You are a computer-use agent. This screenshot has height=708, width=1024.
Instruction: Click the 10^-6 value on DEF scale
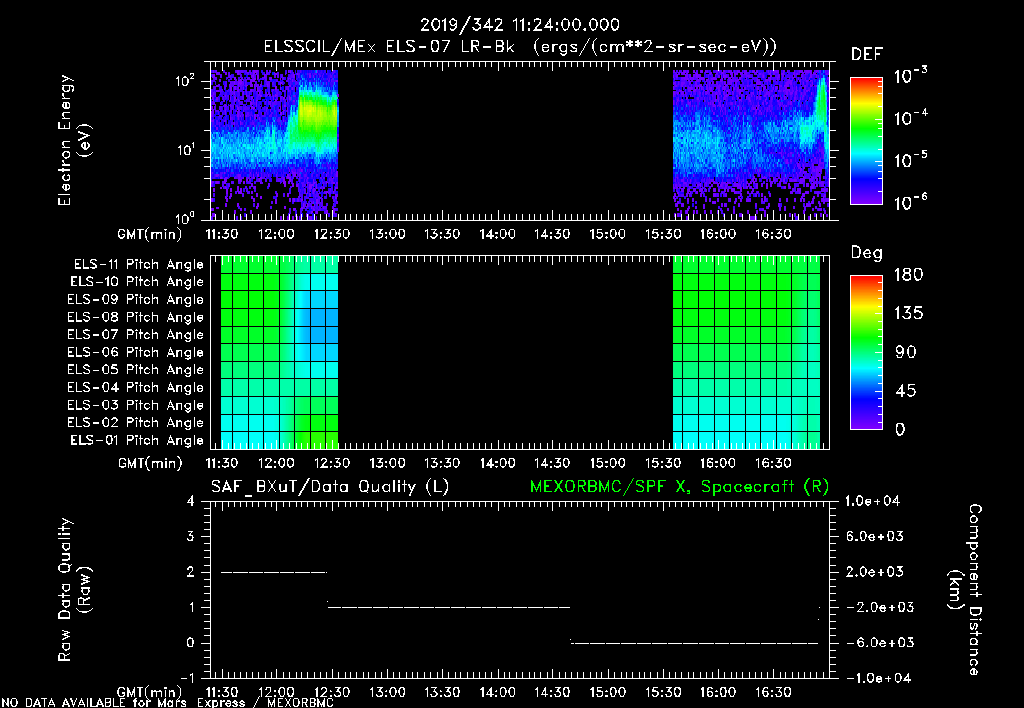click(x=910, y=202)
